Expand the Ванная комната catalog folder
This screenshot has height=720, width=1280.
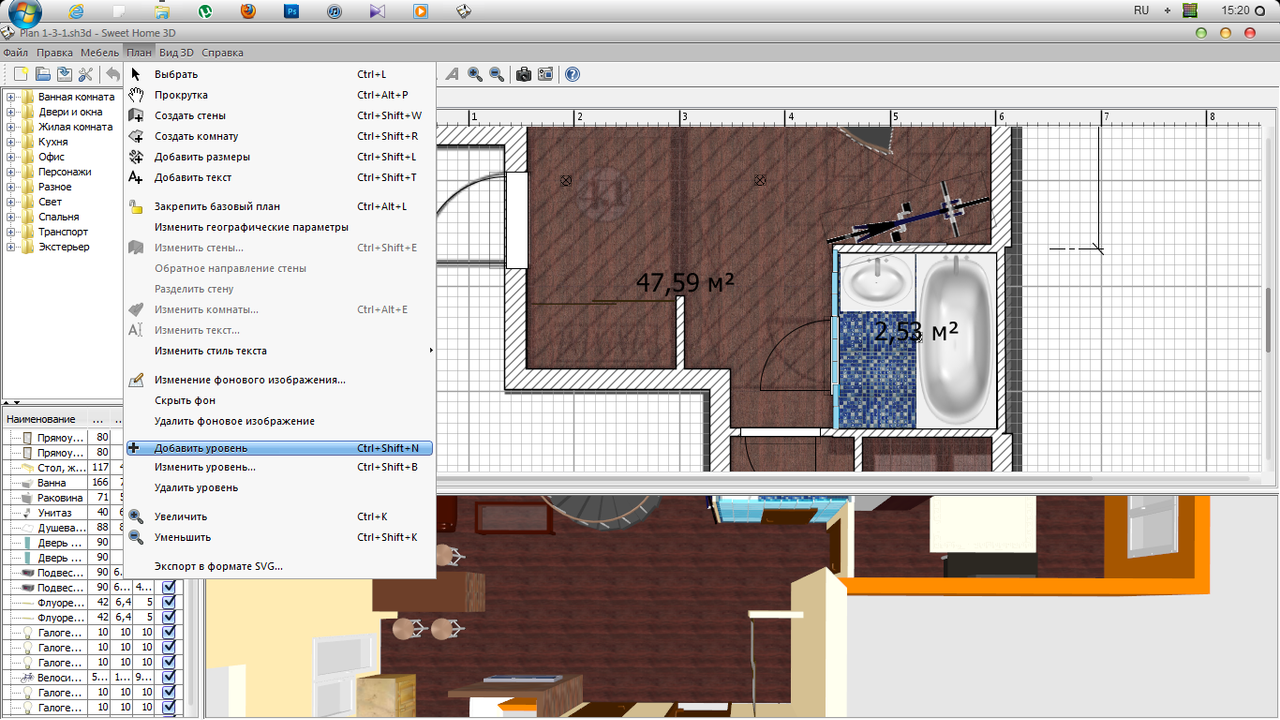11,97
